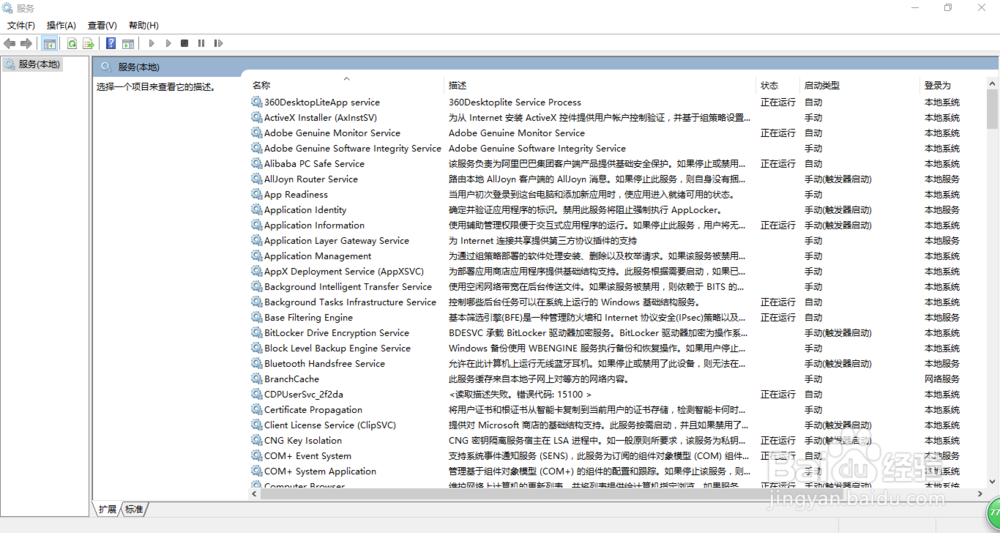Click the vertical scrollbar thumb
The height and width of the screenshot is (533, 1000).
[x=992, y=109]
